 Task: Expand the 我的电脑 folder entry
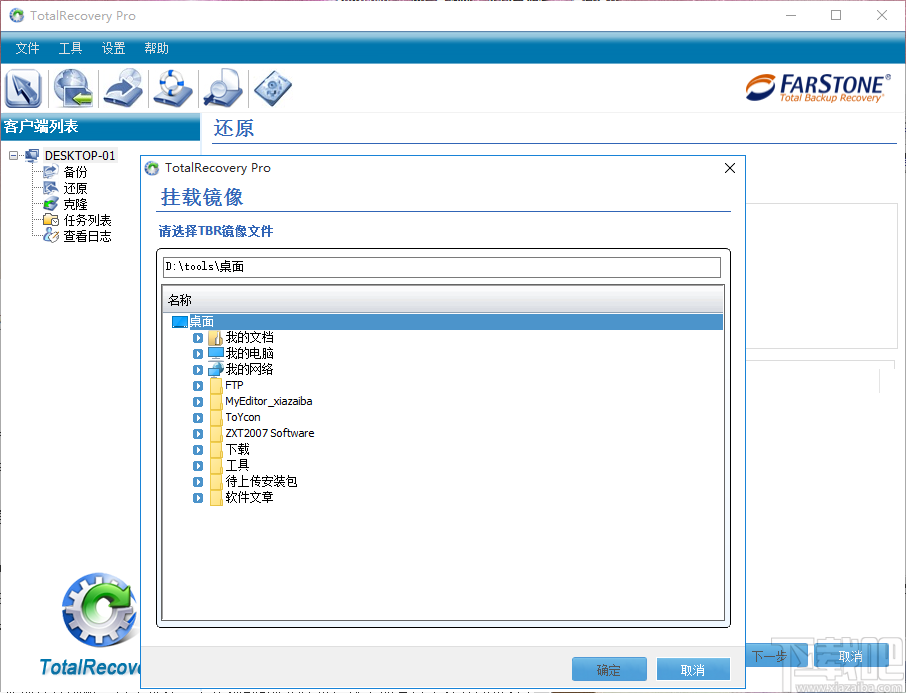click(x=197, y=353)
